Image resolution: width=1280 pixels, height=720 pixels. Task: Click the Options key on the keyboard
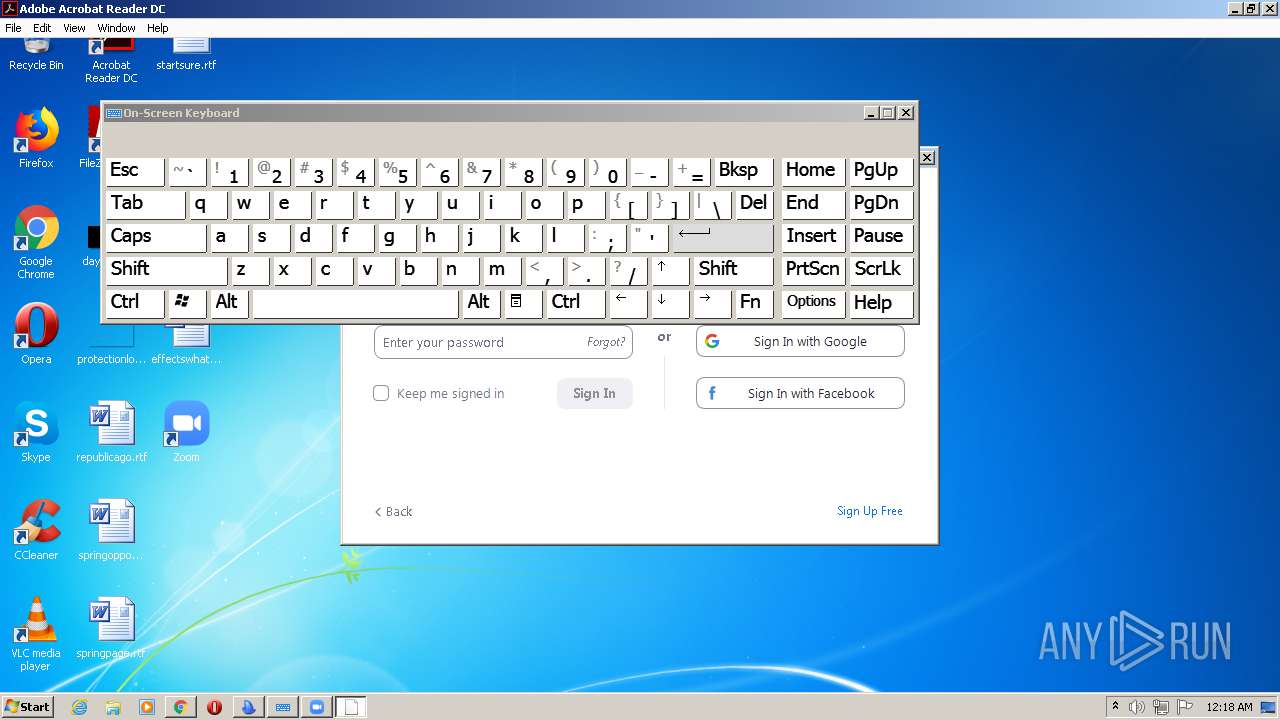tap(813, 303)
